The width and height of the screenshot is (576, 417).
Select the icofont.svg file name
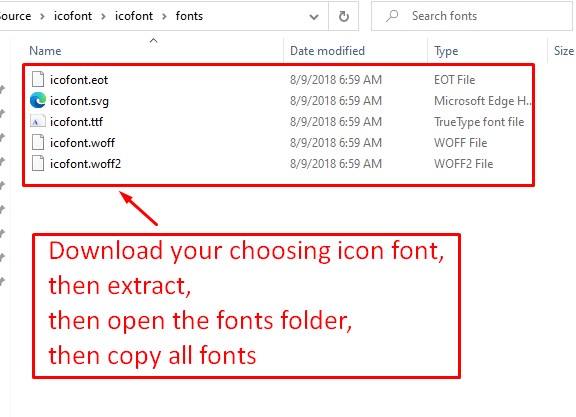coord(79,101)
